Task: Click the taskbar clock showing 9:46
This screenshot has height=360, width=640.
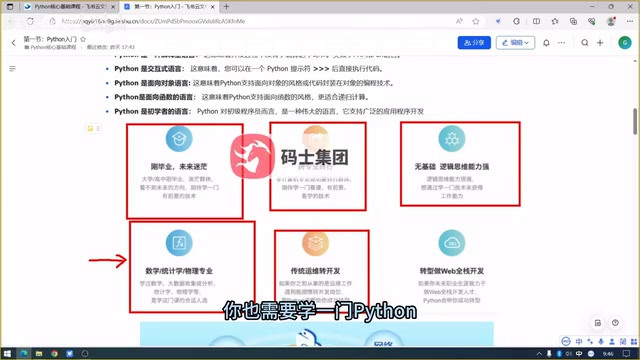Action: 608,353
